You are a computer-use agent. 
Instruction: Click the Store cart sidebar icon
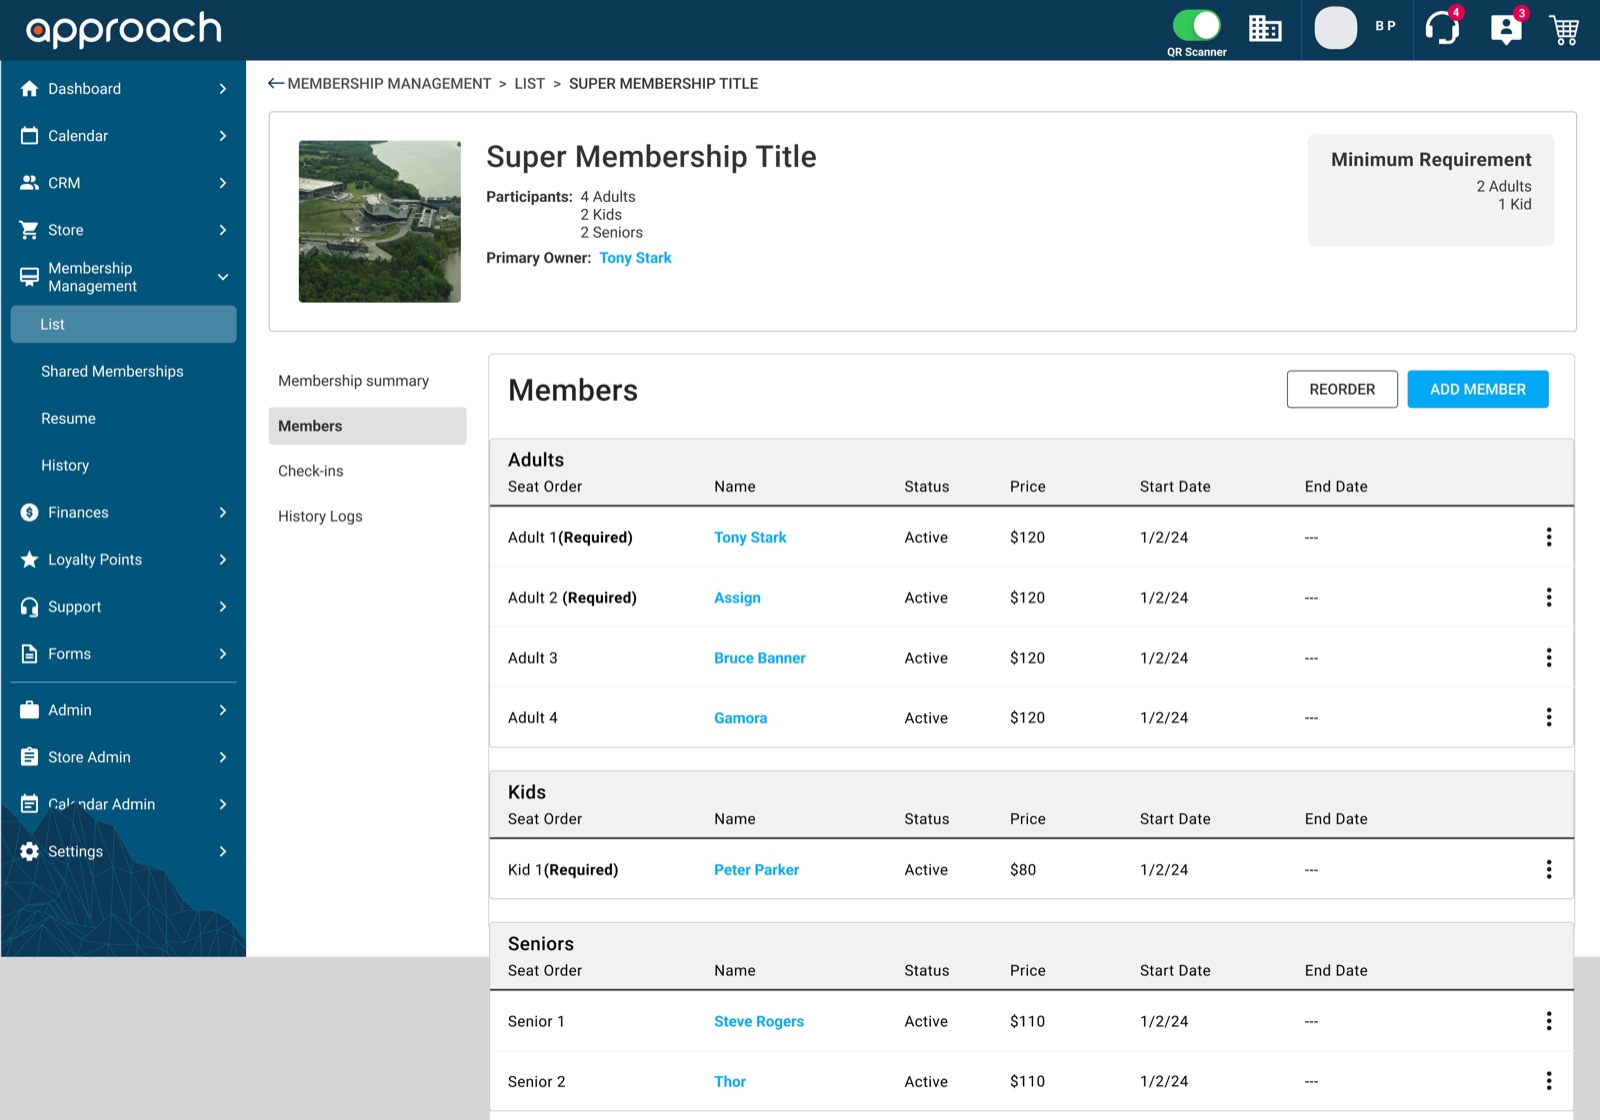[x=30, y=229]
